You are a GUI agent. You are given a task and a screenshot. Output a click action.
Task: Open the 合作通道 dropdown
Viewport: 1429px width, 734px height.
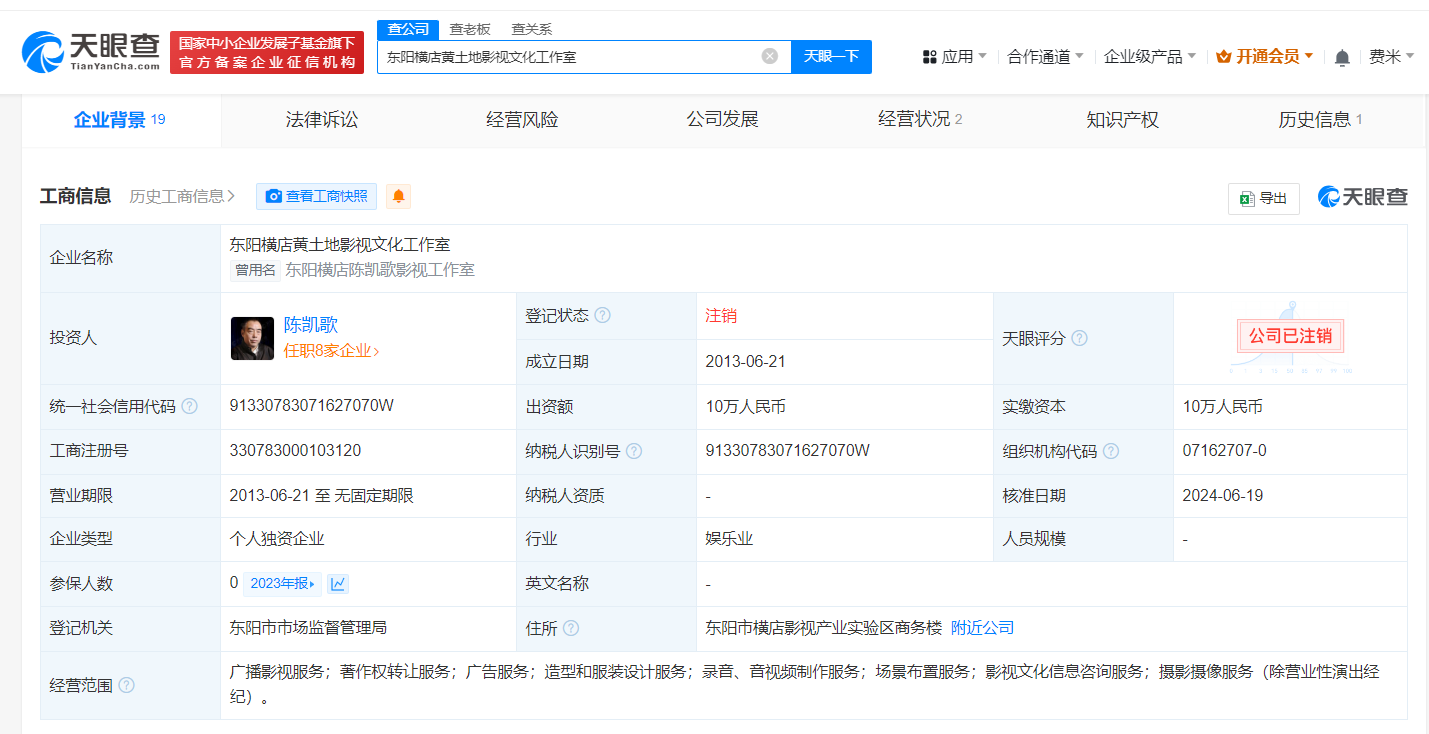pyautogui.click(x=1044, y=57)
